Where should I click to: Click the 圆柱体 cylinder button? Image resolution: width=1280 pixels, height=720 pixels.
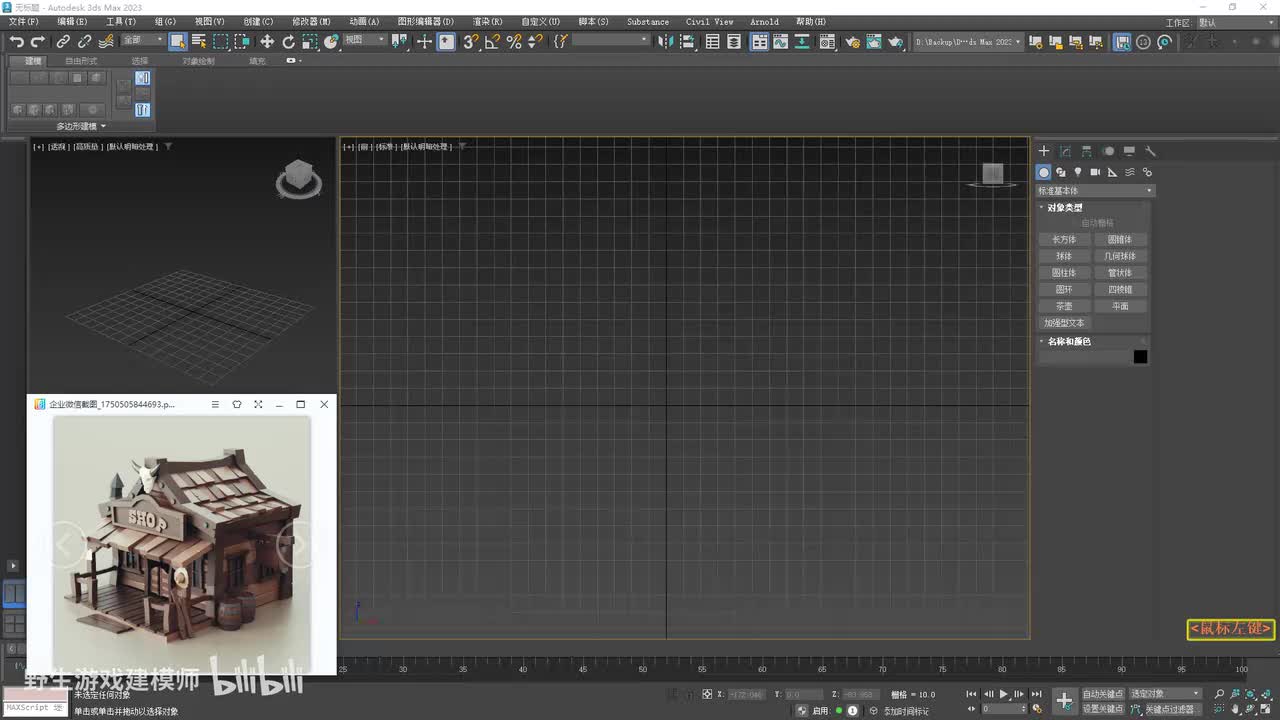1064,273
